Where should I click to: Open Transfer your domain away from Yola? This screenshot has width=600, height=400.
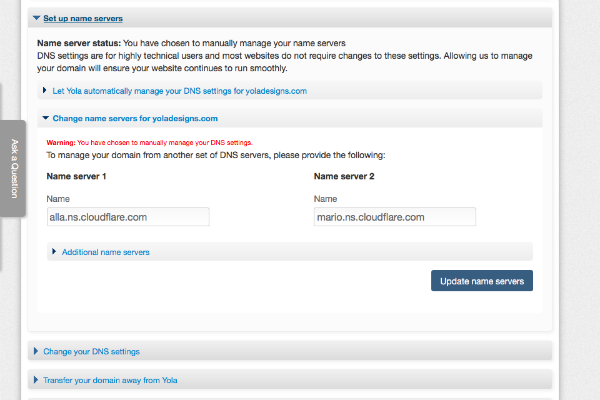tap(110, 380)
